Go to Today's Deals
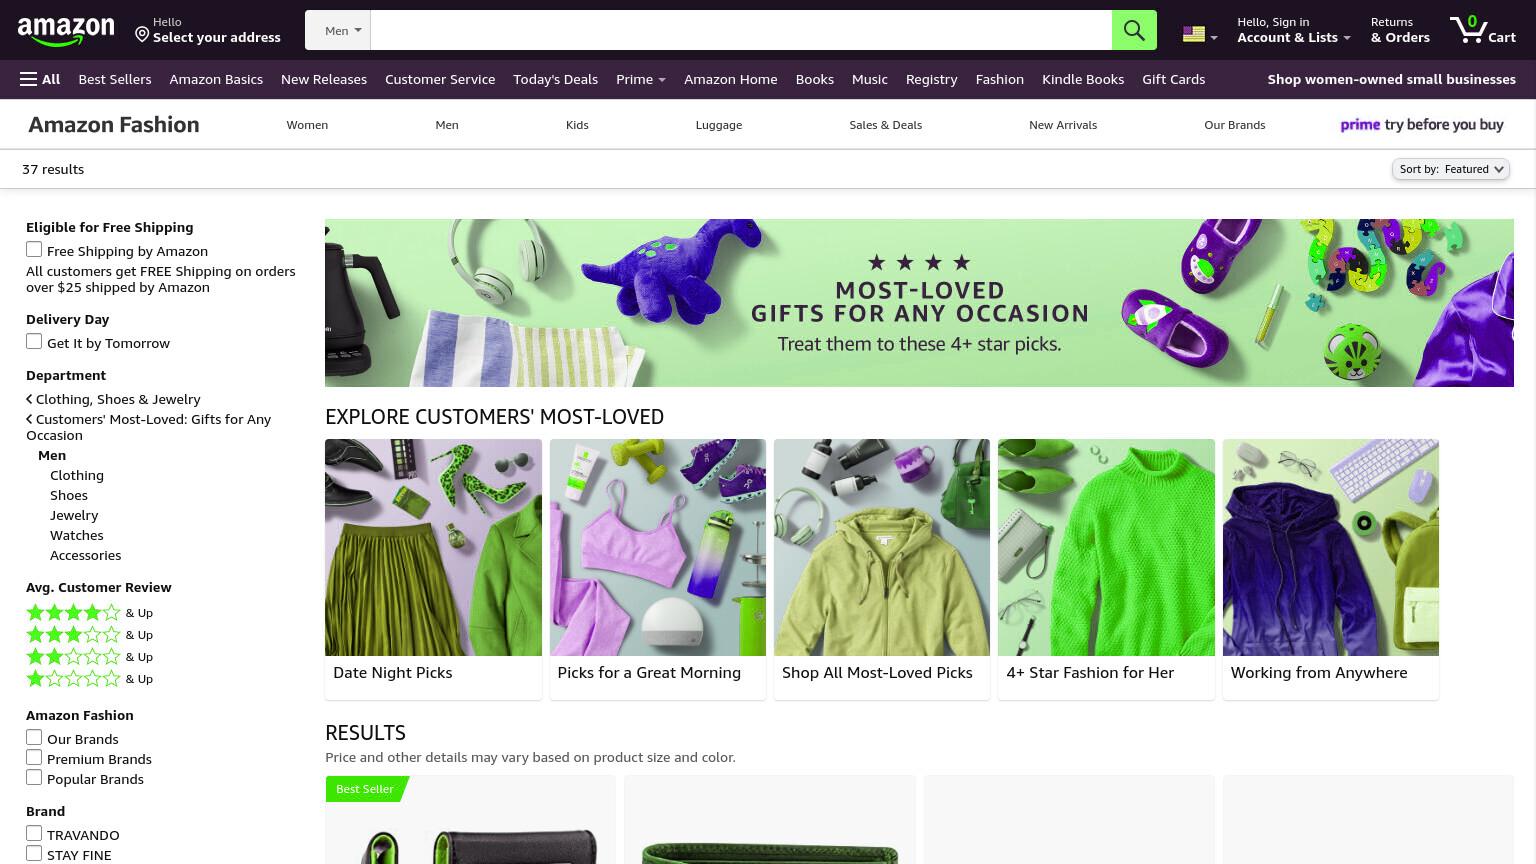Screen dimensions: 1536x864 point(555,79)
